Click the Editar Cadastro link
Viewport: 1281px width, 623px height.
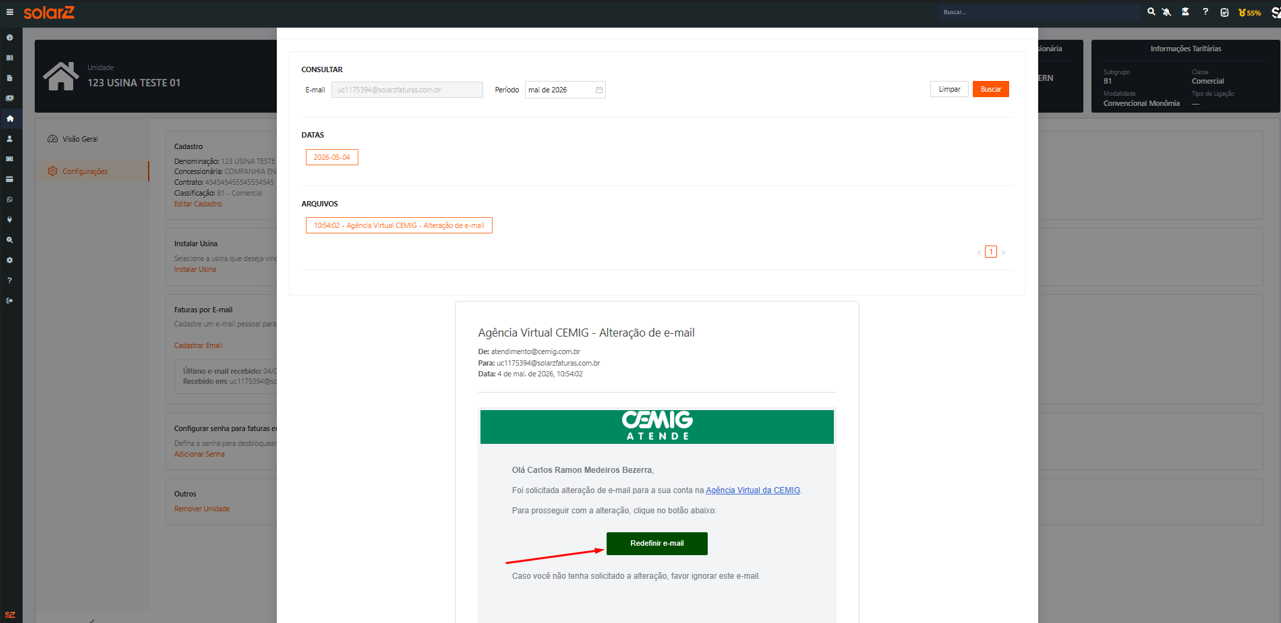click(x=198, y=204)
